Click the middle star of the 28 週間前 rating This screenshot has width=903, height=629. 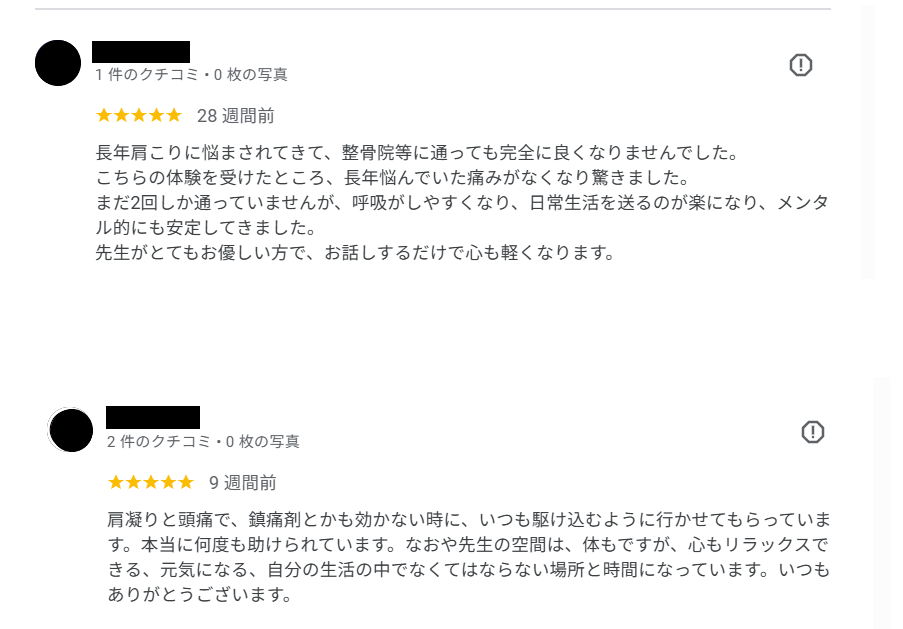pyautogui.click(x=139, y=115)
